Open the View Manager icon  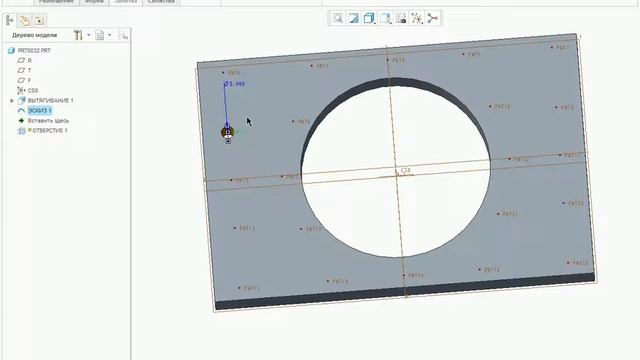point(401,18)
